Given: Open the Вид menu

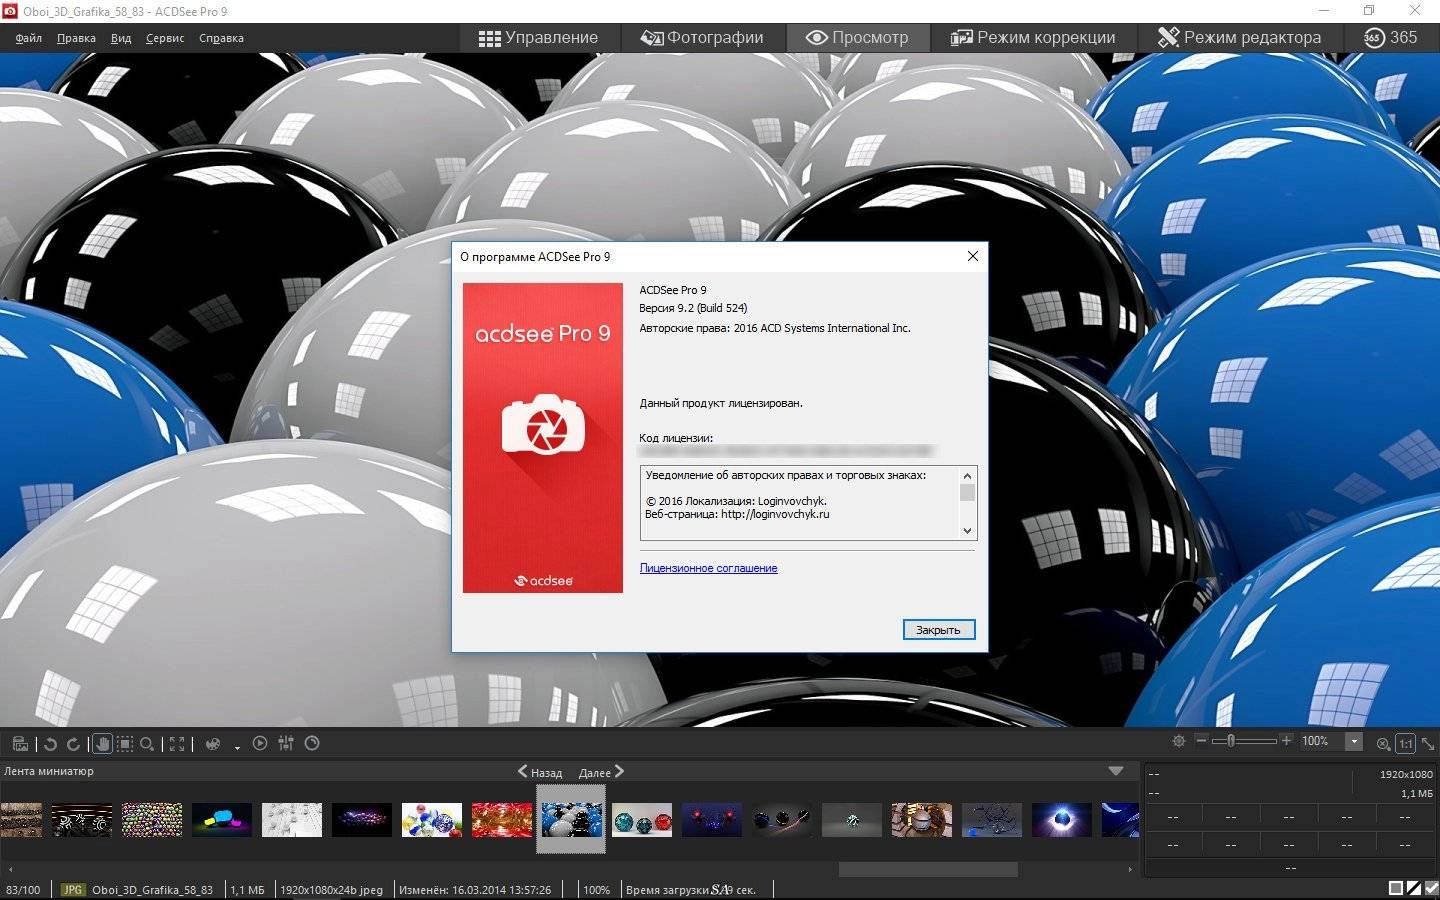Looking at the screenshot, I should tap(121, 38).
